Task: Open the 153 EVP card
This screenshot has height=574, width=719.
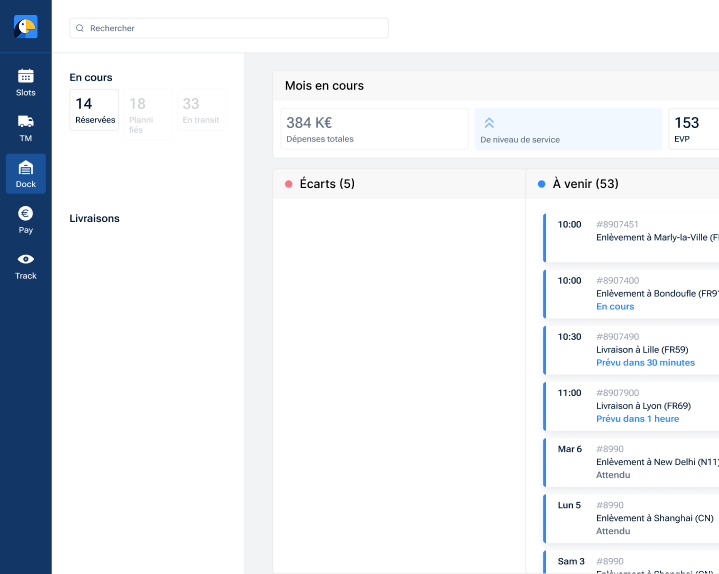Action: [694, 129]
